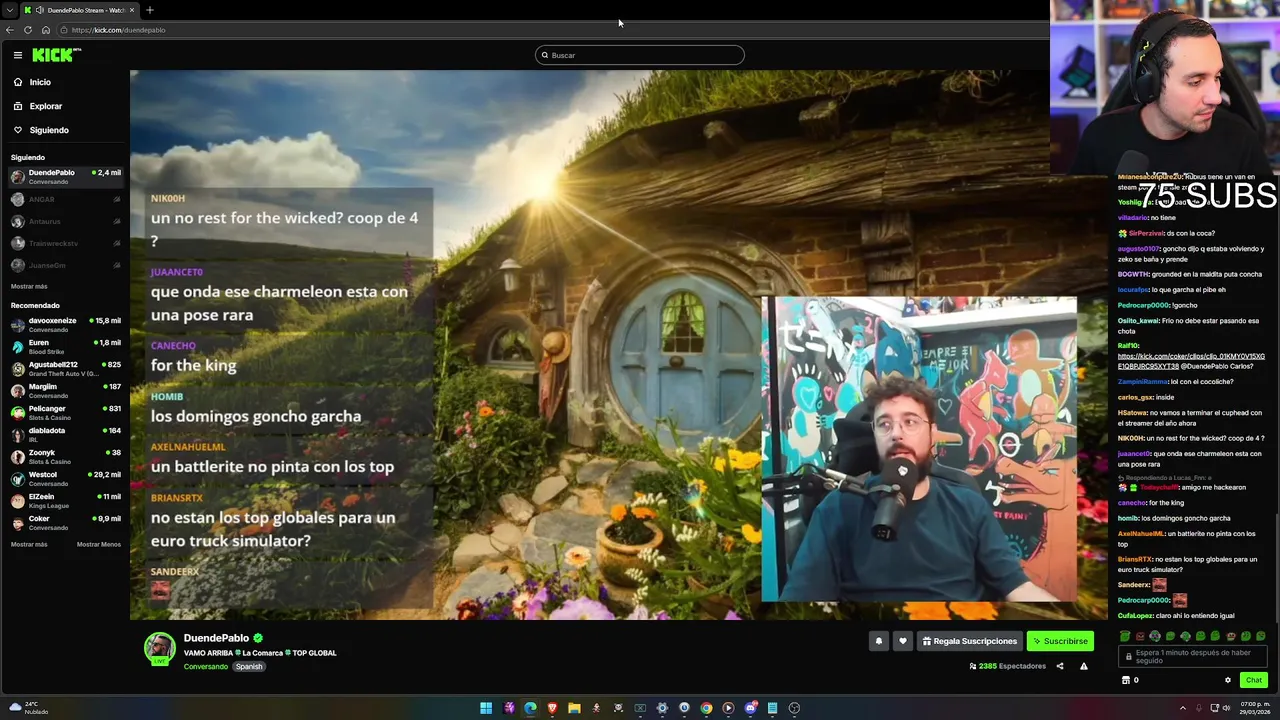This screenshot has height=720, width=1280.
Task: Click the last emote in quick emote row
Action: (1260, 636)
